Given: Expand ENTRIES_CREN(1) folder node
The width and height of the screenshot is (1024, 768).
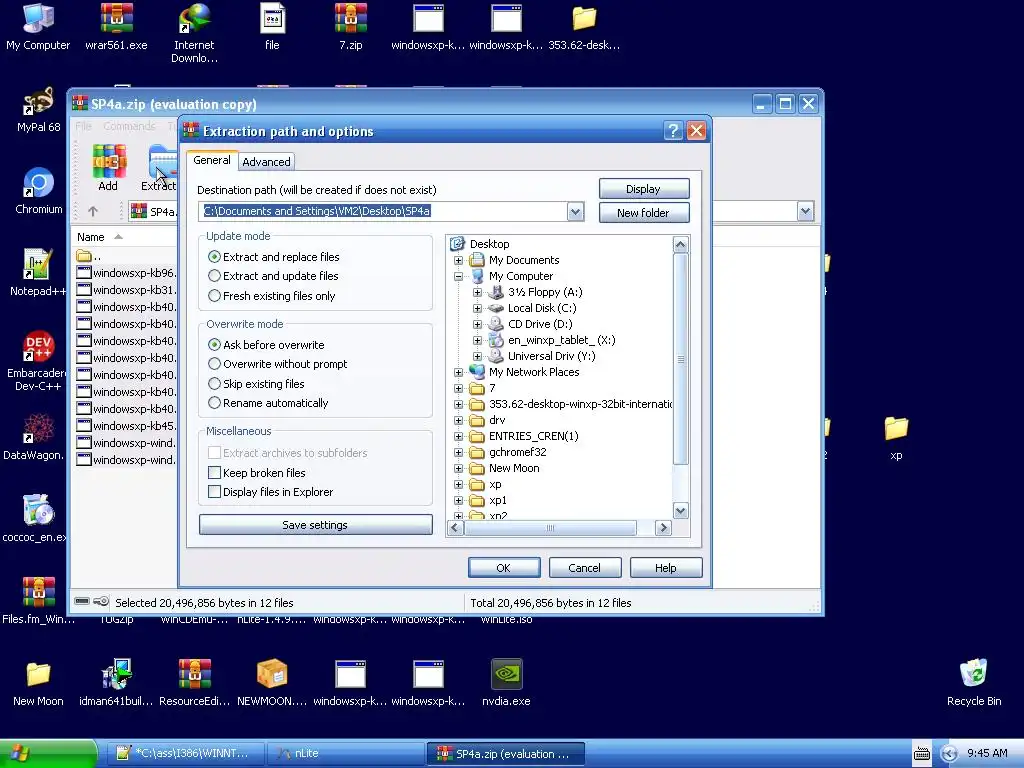Looking at the screenshot, I should (x=458, y=436).
